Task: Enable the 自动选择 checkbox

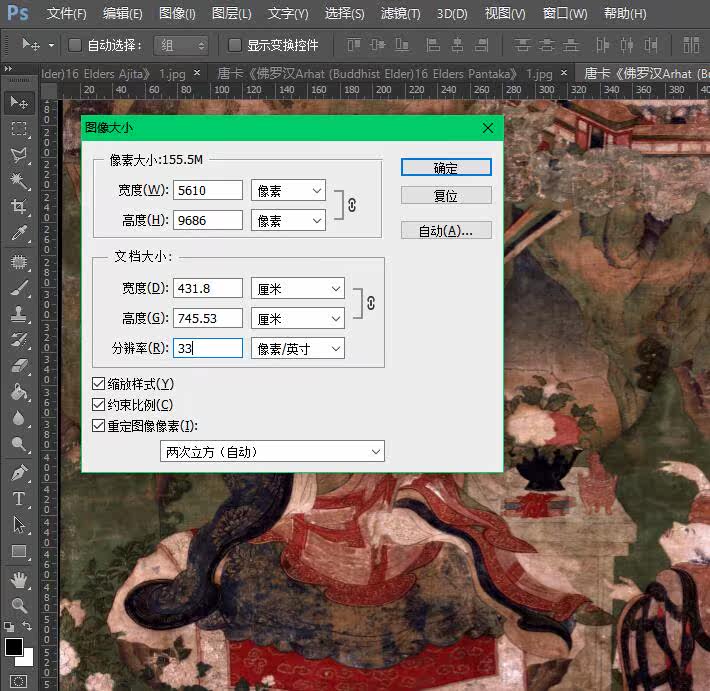Action: (x=75, y=45)
